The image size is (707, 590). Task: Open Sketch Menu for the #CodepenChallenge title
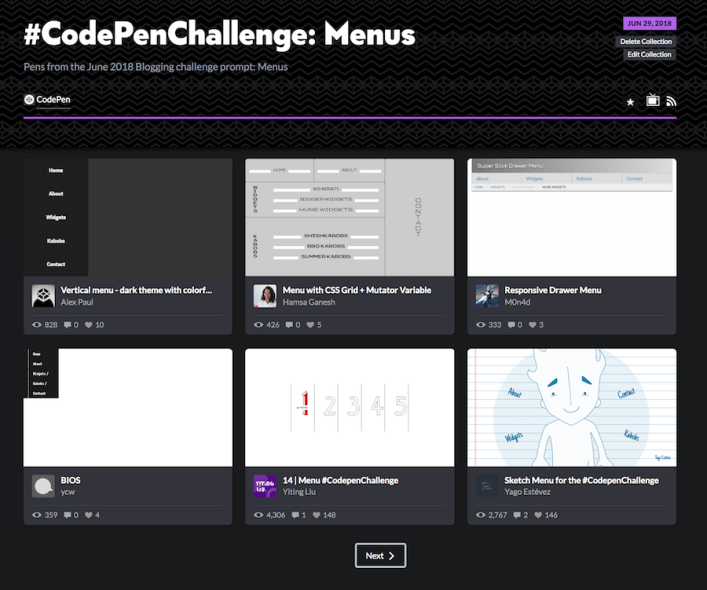coord(582,480)
